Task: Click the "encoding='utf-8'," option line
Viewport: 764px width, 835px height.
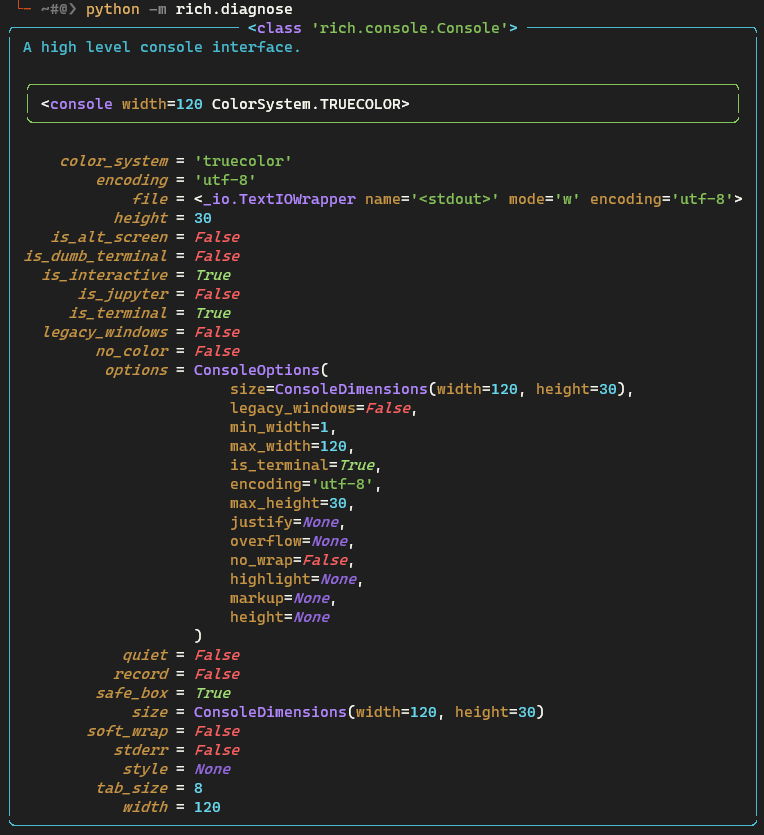Action: (306, 484)
